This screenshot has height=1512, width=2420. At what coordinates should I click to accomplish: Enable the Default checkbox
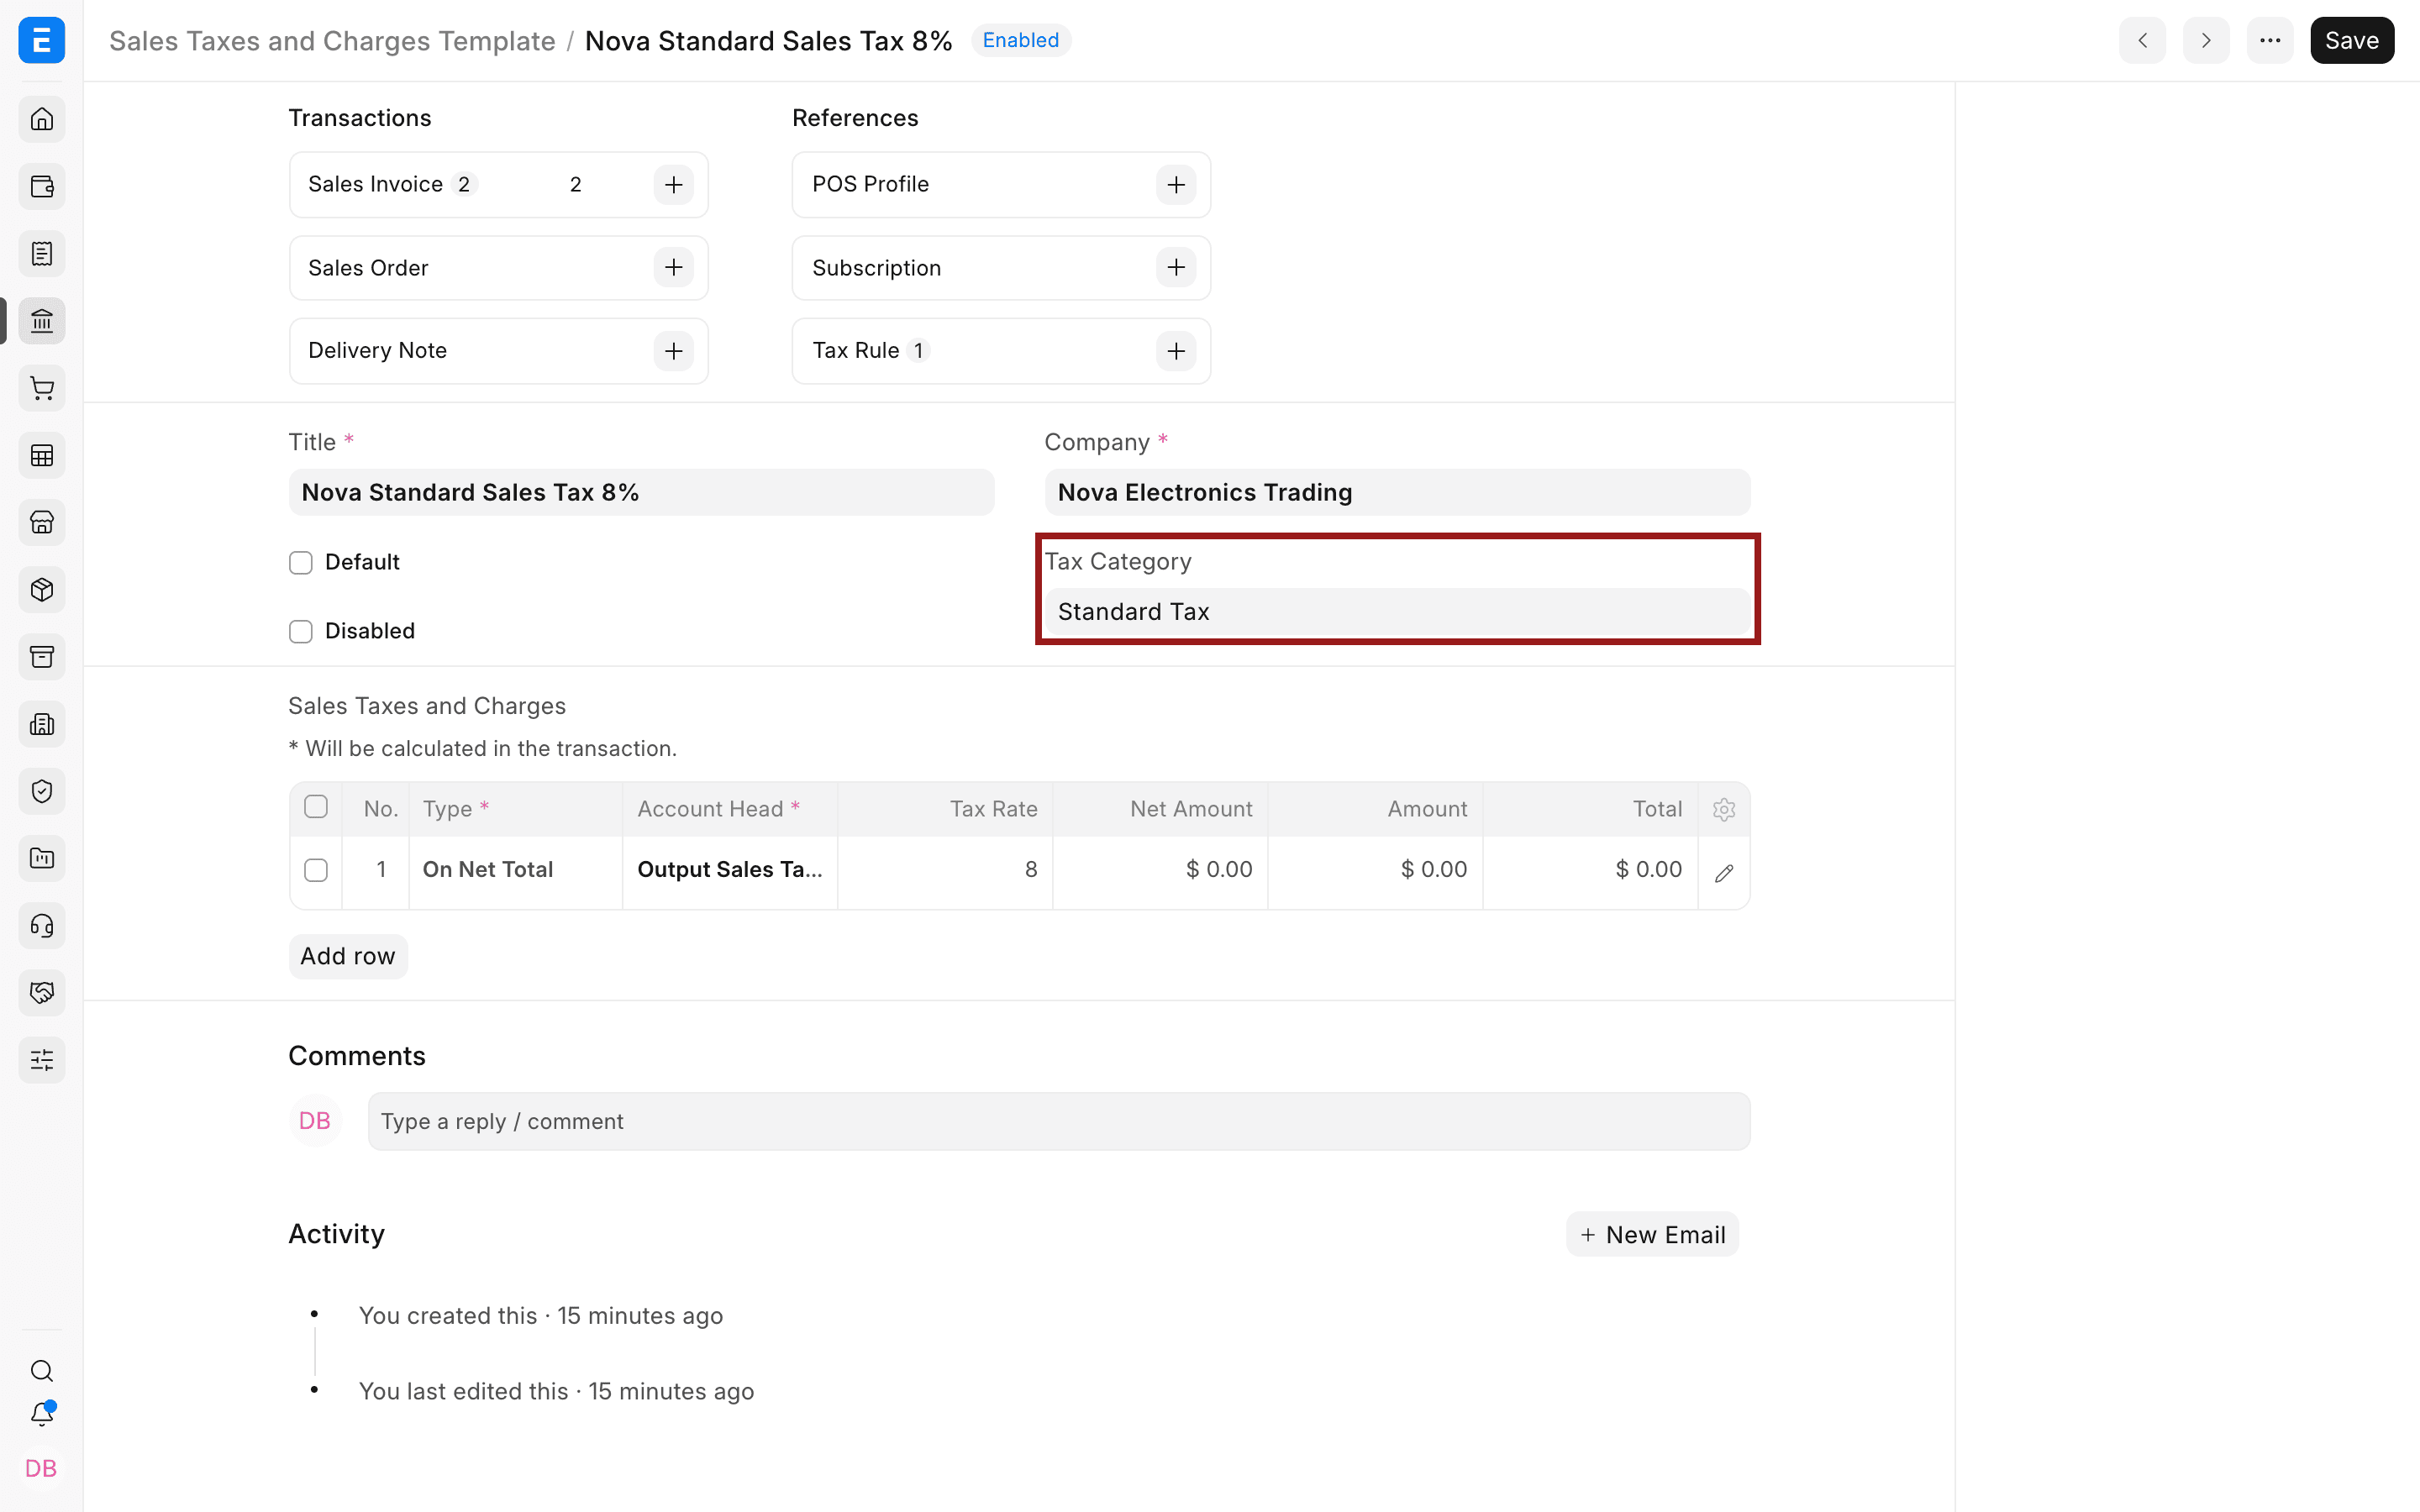(x=301, y=563)
